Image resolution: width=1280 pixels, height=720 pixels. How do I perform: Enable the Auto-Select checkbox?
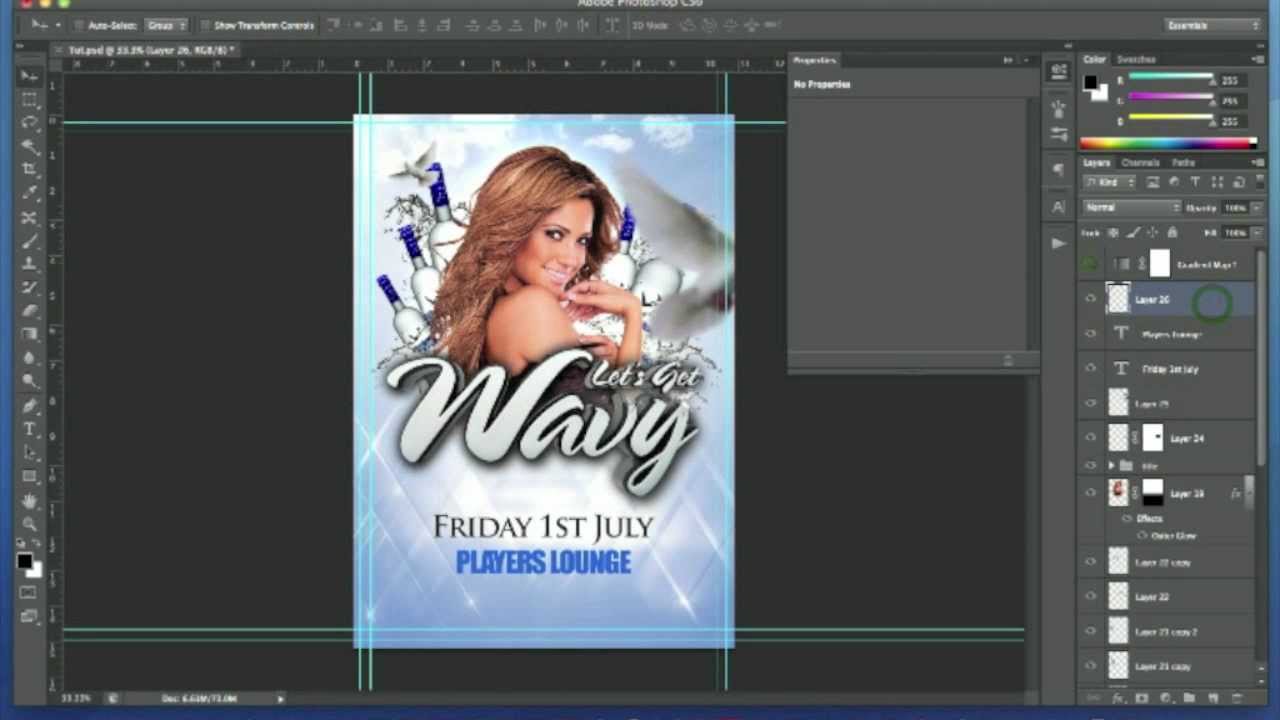tap(79, 25)
